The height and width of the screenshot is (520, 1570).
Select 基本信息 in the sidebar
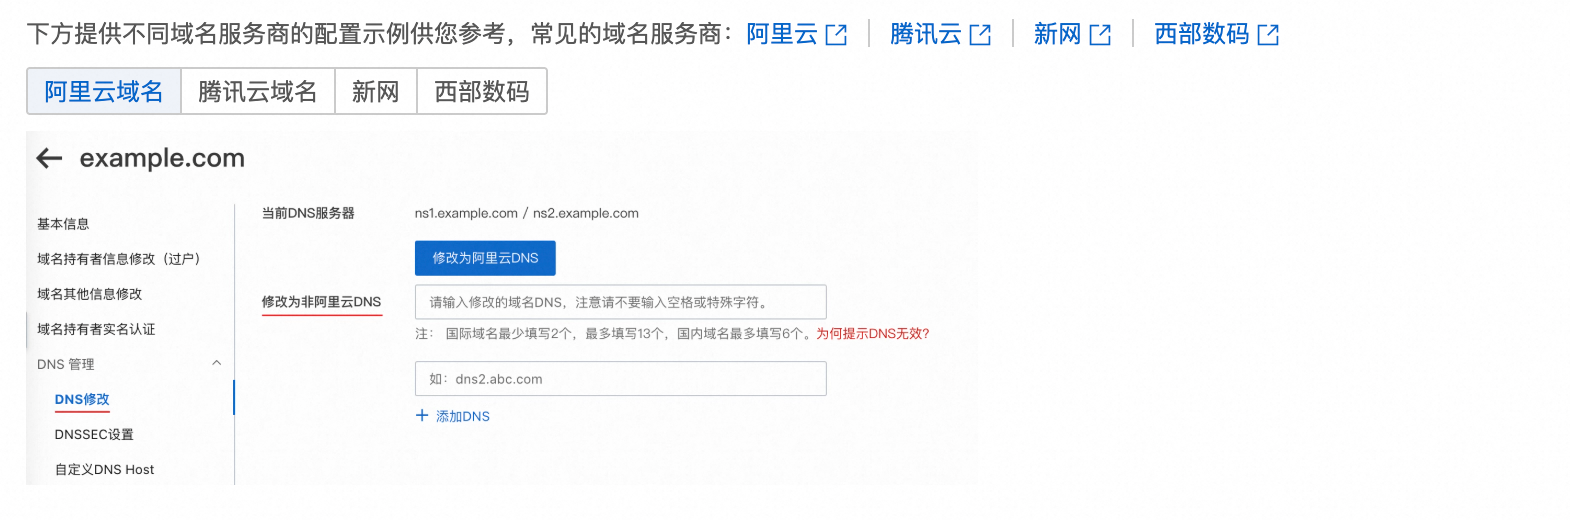63,224
